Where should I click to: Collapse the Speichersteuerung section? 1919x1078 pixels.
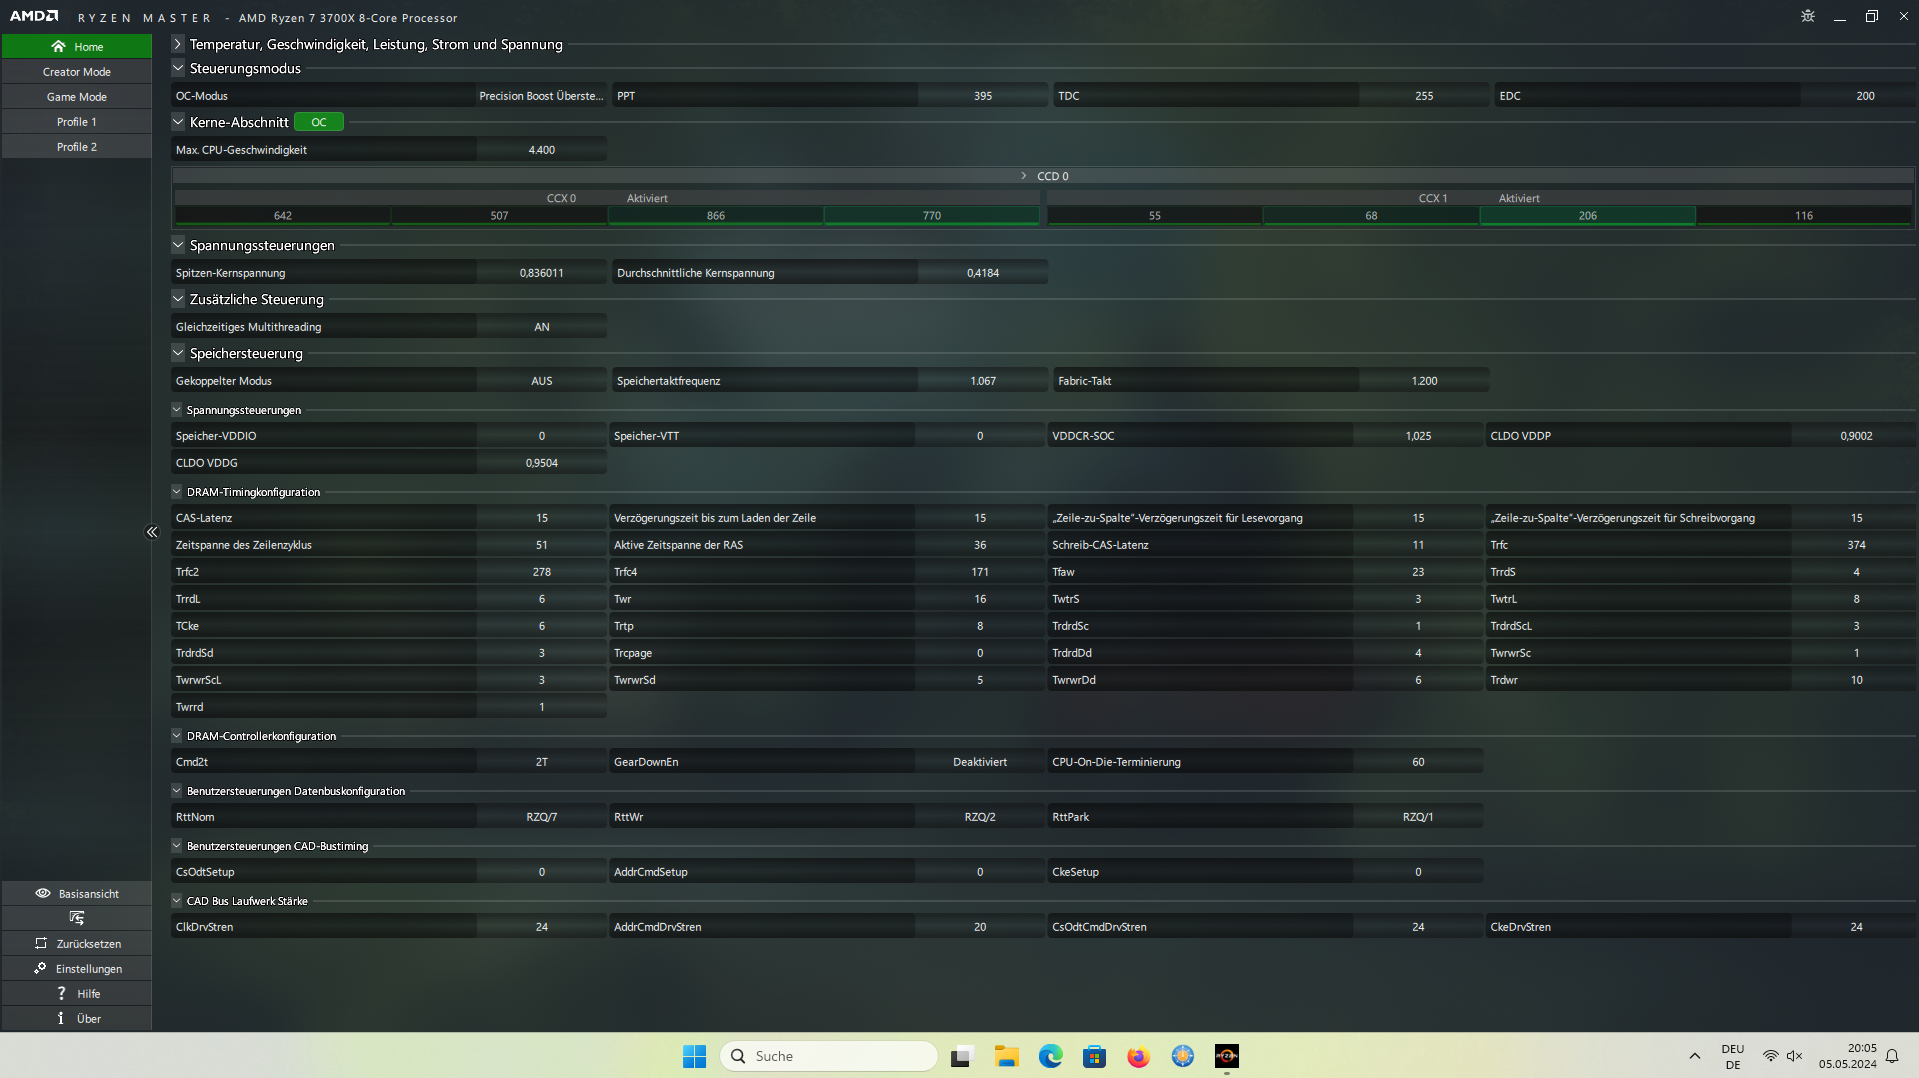(x=178, y=353)
